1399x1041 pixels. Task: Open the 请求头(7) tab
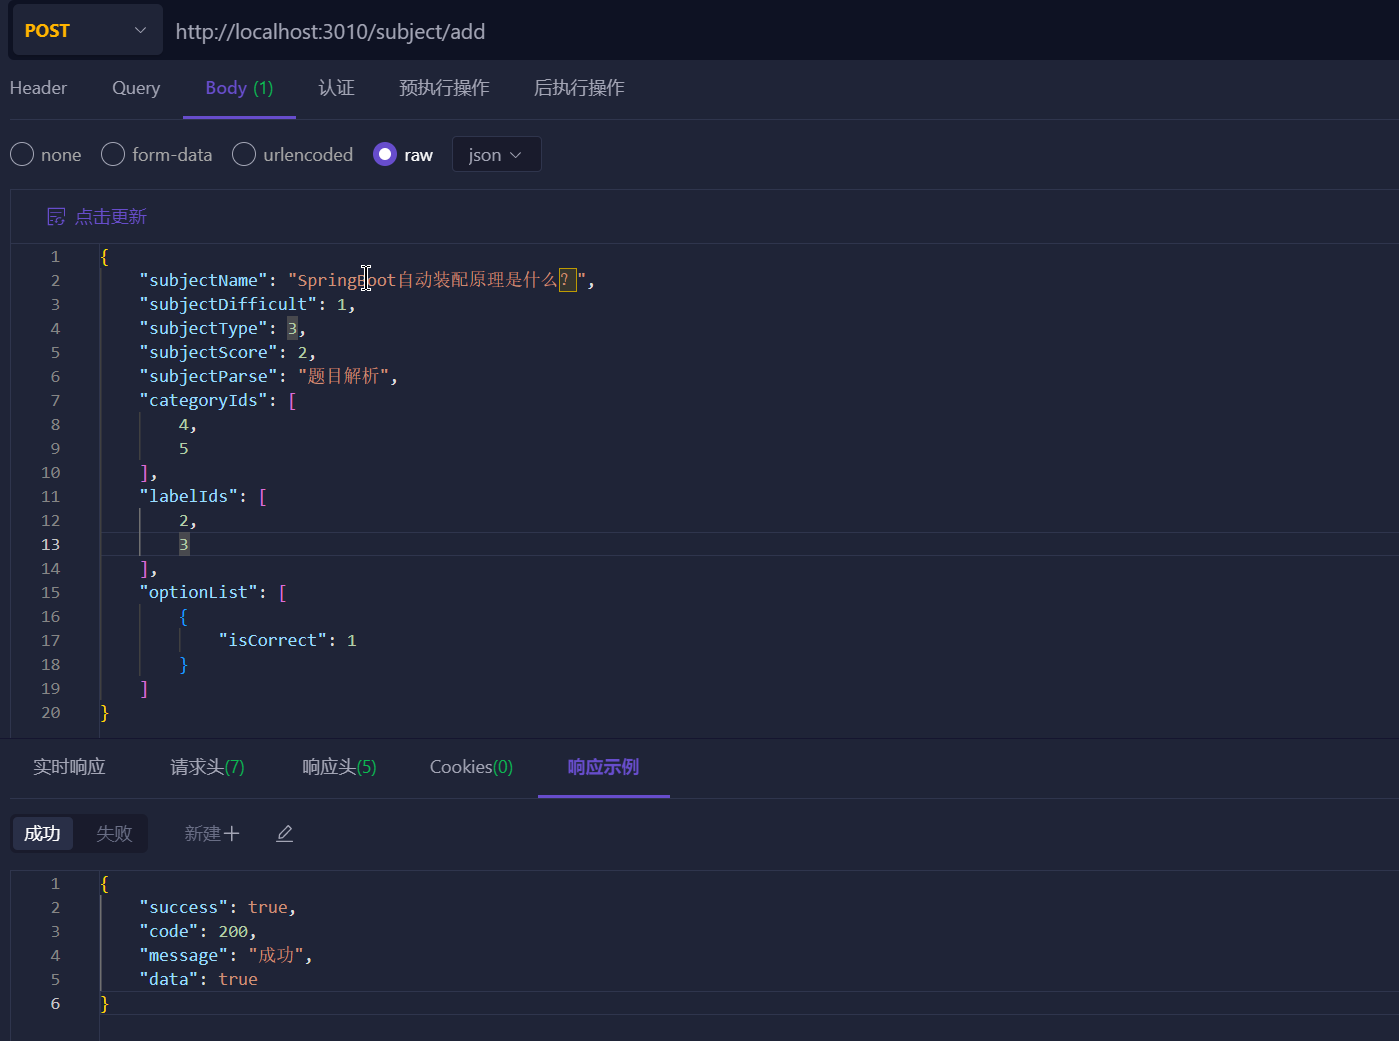tap(207, 767)
